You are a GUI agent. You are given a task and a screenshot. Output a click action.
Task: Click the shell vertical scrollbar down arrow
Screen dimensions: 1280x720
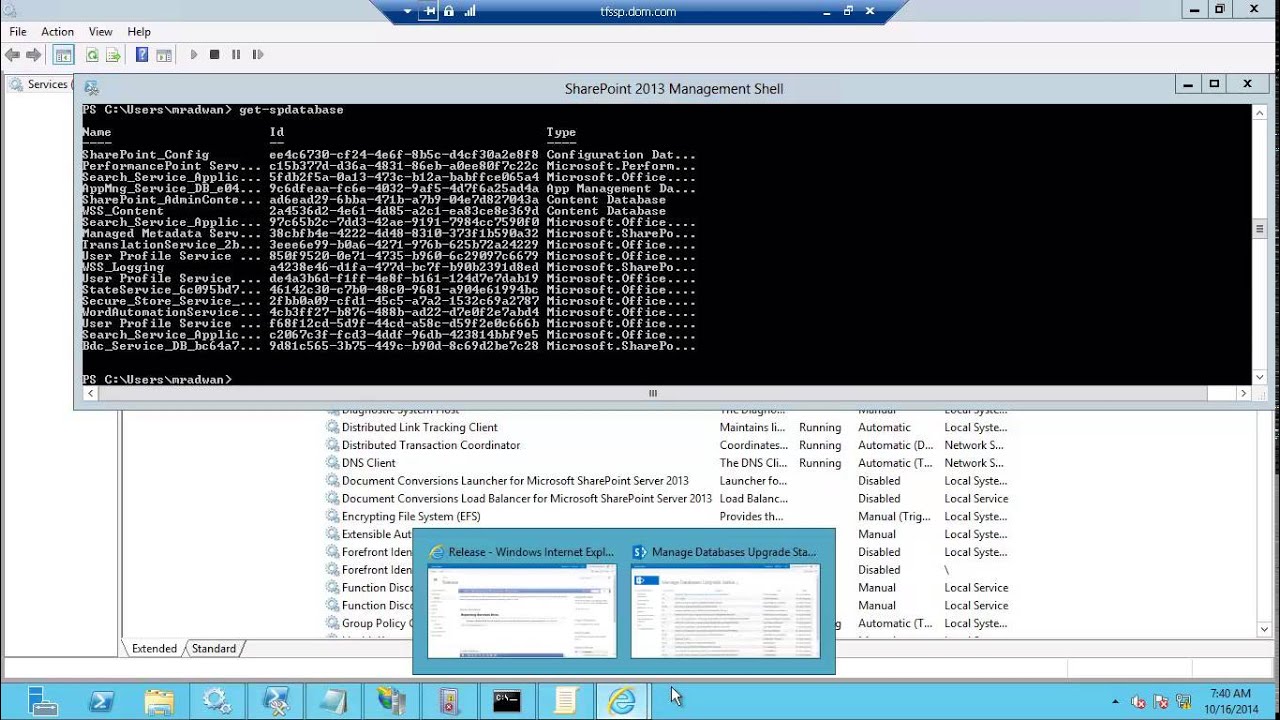[x=1259, y=377]
